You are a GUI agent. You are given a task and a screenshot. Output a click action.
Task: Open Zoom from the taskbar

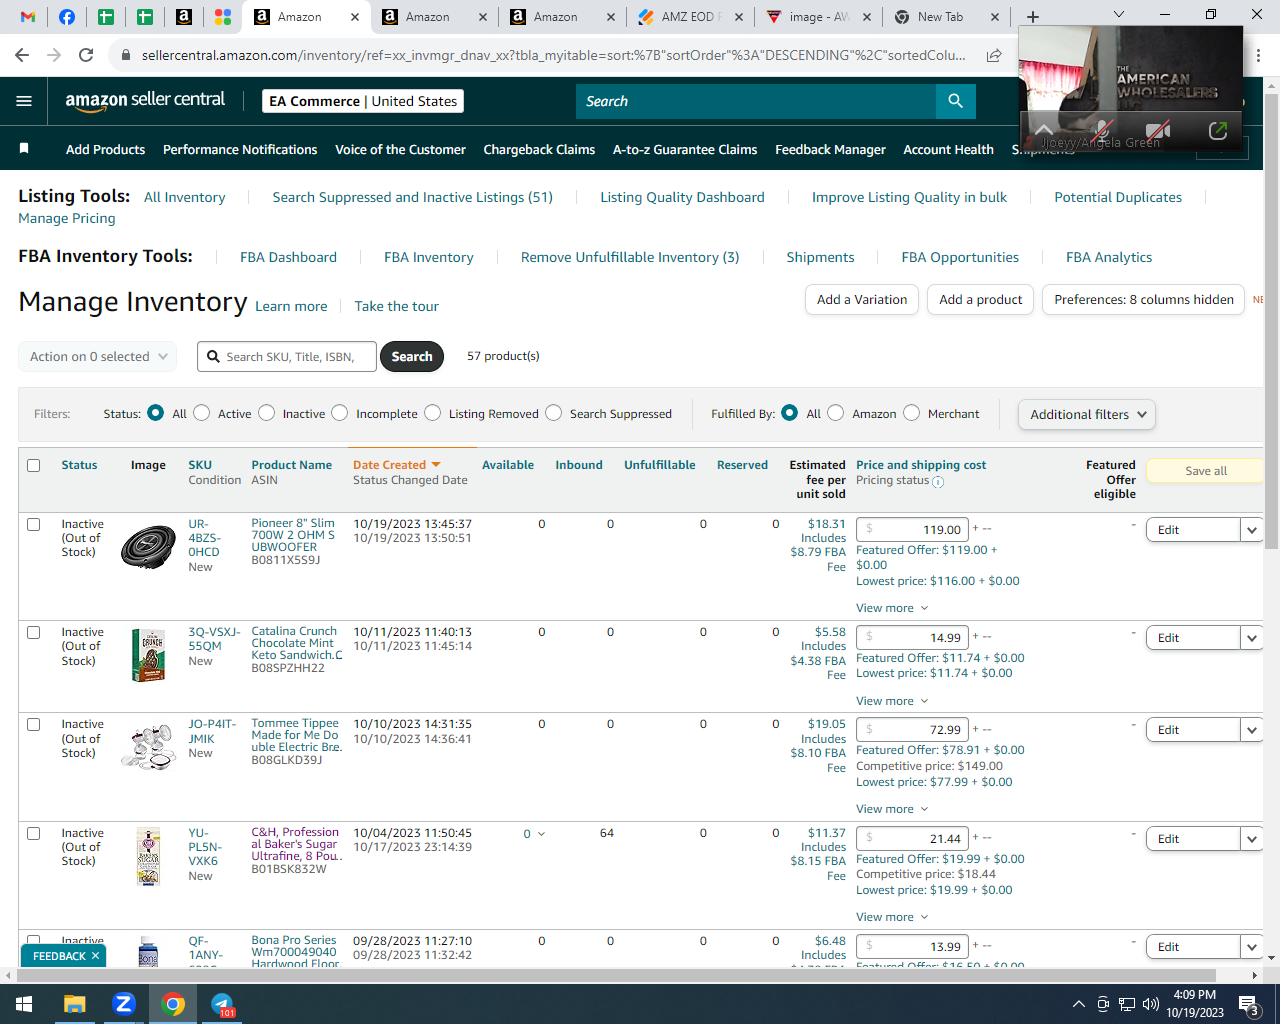pyautogui.click(x=124, y=1004)
